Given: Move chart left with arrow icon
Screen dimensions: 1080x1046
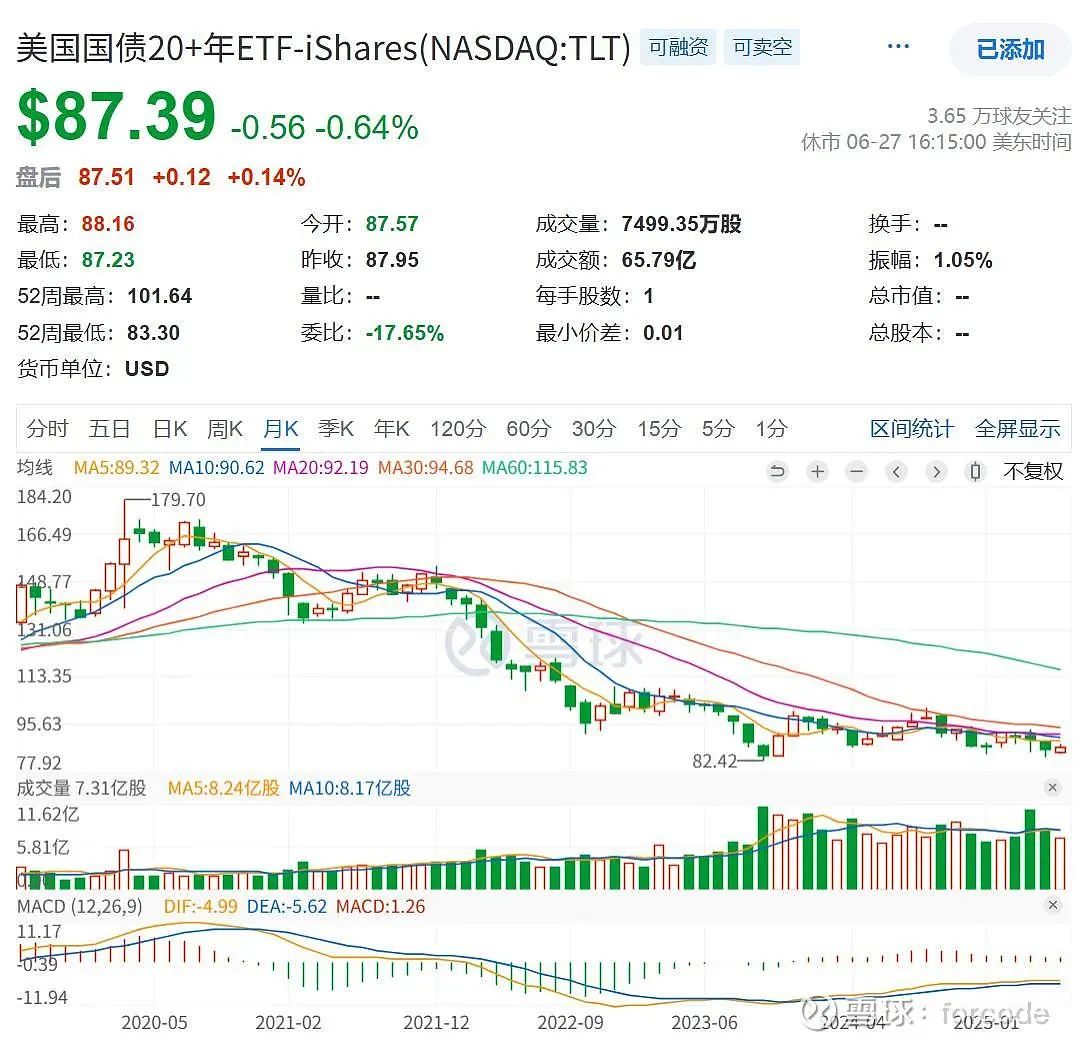Looking at the screenshot, I should tap(896, 472).
